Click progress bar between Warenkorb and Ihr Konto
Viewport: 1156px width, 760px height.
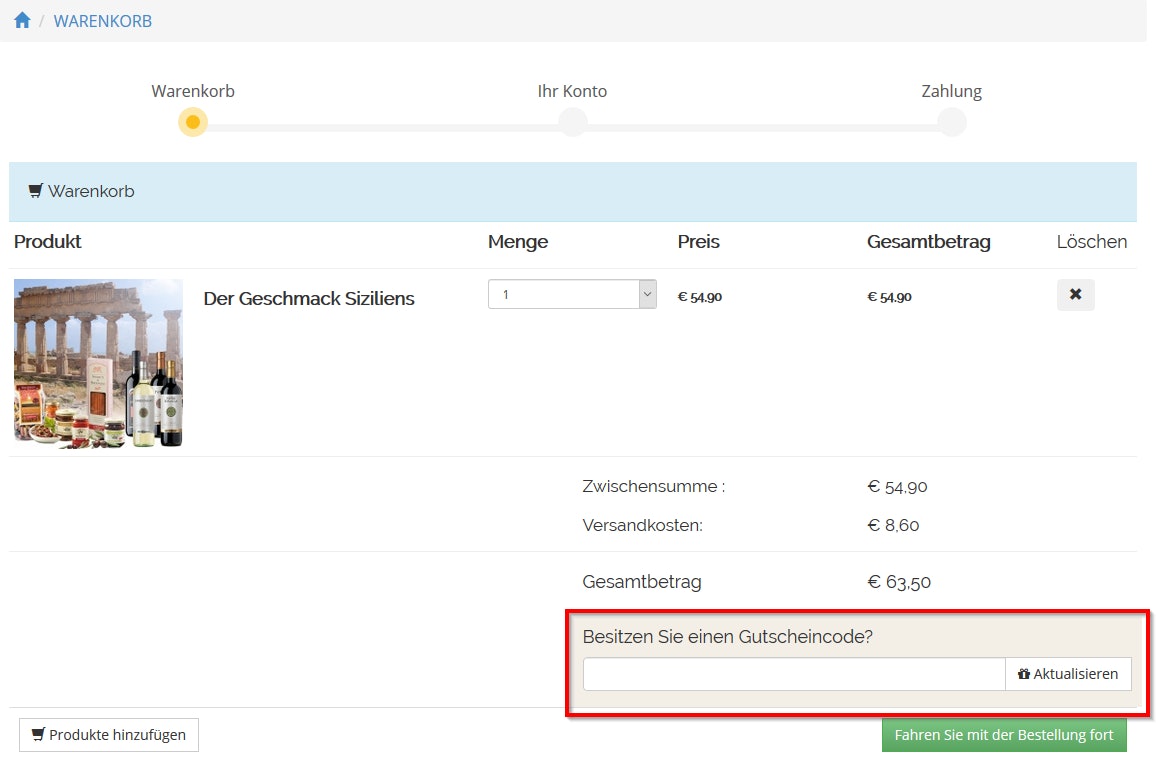[x=382, y=128]
